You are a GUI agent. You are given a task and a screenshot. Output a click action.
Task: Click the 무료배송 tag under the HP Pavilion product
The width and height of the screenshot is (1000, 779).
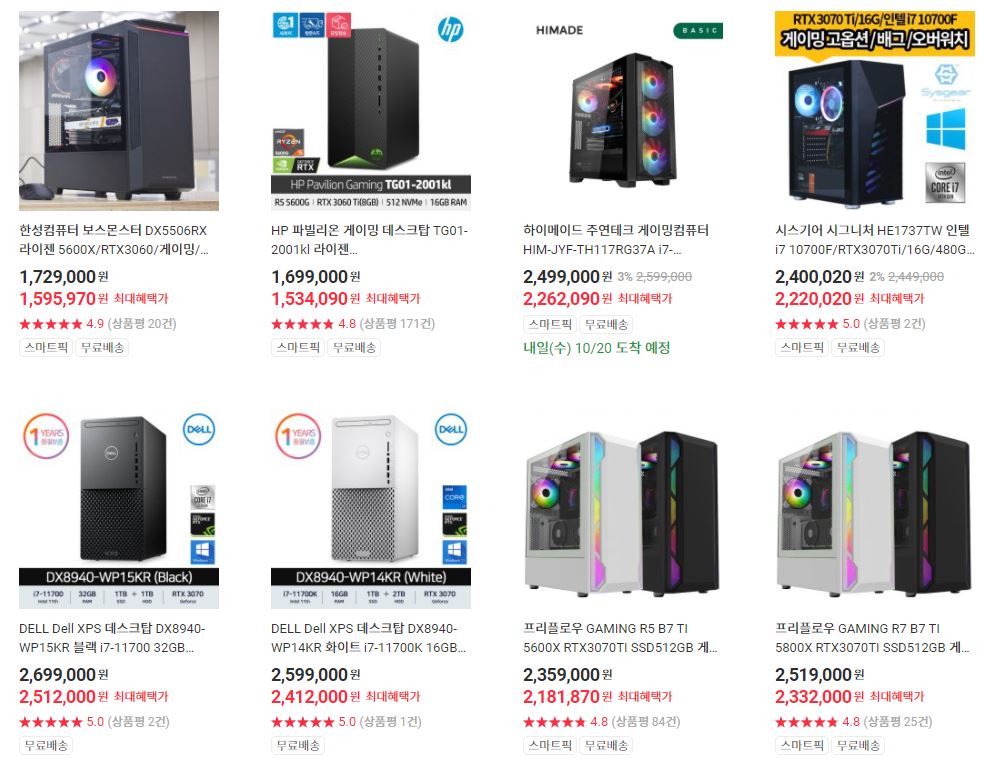coord(354,347)
